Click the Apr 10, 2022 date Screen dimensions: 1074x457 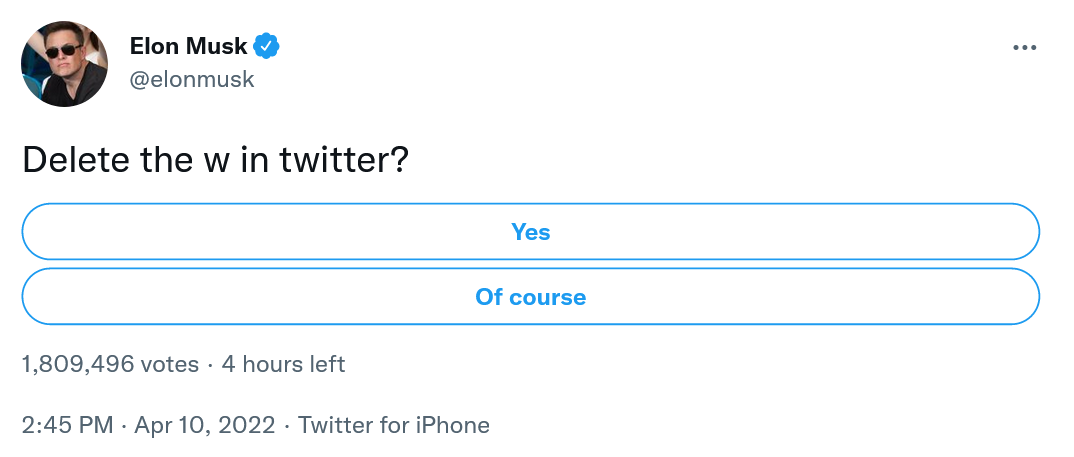click(x=204, y=425)
